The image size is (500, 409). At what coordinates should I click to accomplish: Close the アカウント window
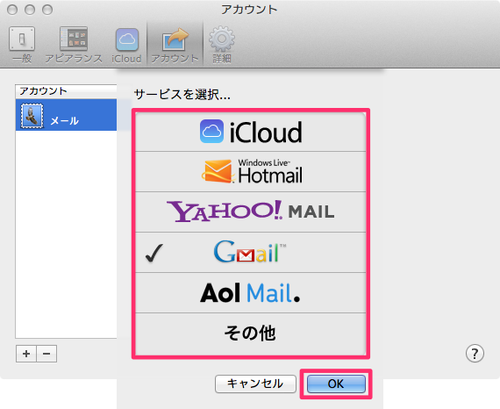[x=12, y=10]
